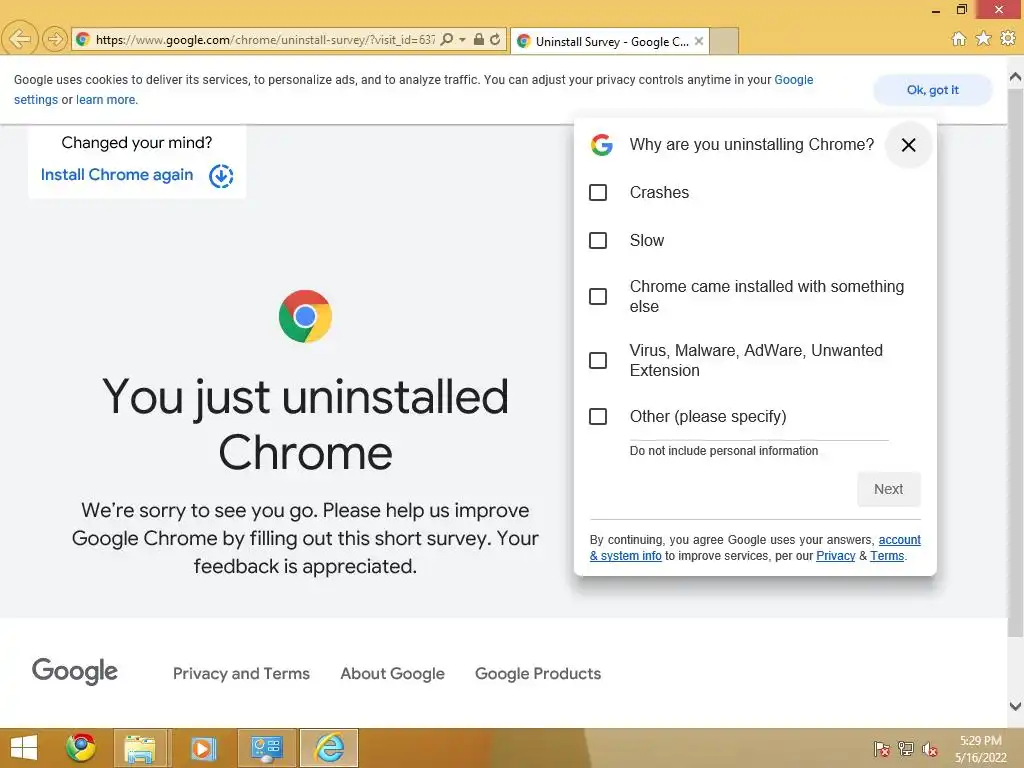The width and height of the screenshot is (1024, 768).
Task: Refresh the page with the reload icon
Action: tap(495, 40)
